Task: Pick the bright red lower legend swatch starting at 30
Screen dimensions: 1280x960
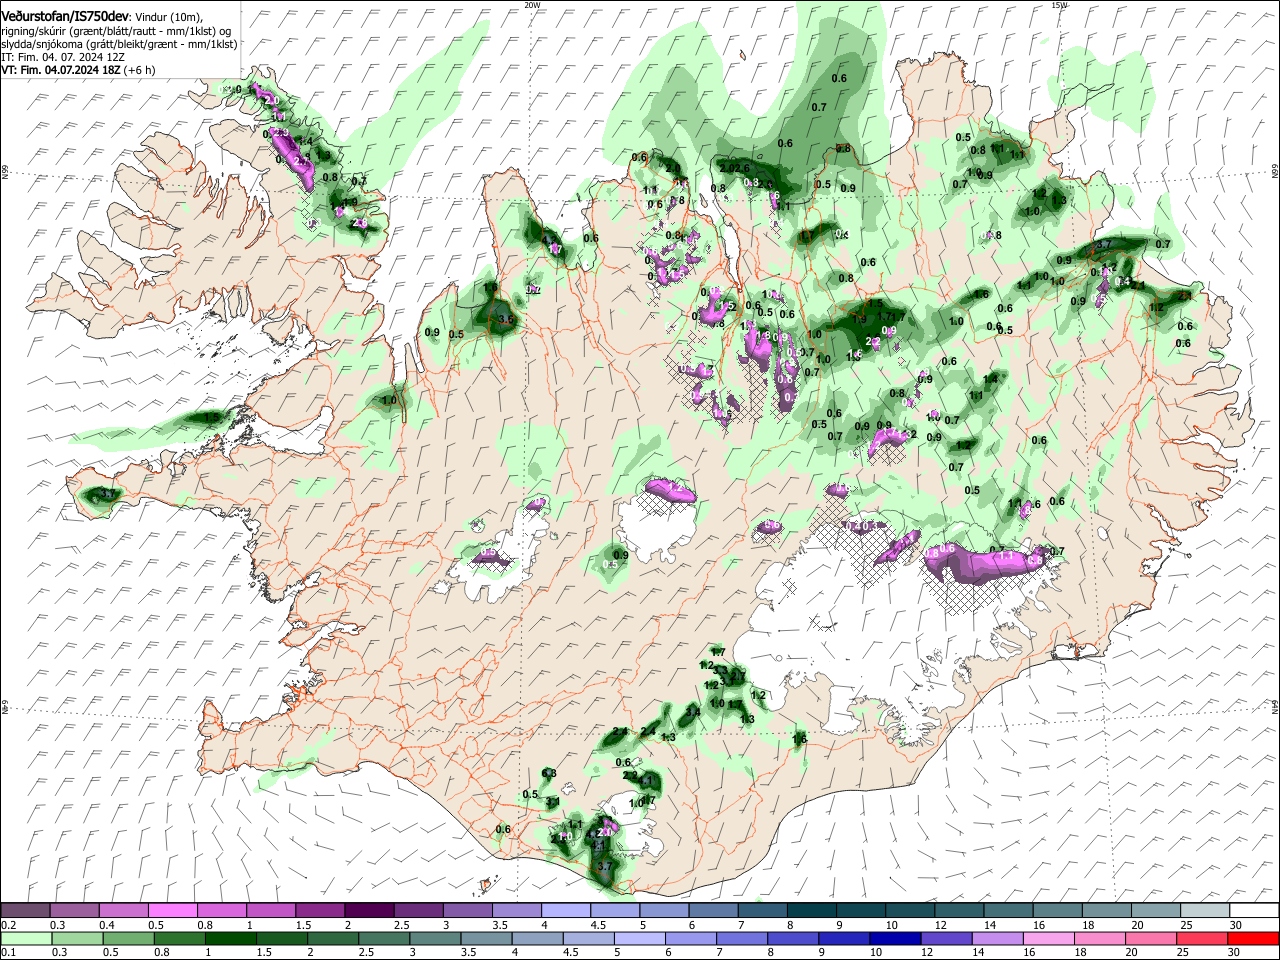Action: tap(1253, 939)
